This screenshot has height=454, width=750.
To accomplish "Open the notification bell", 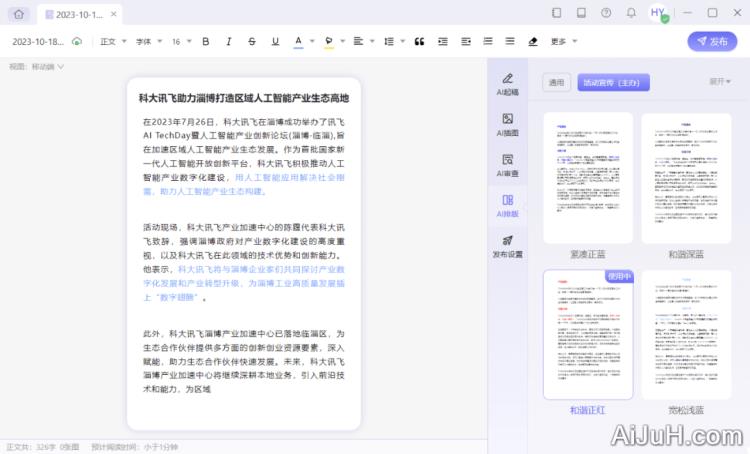I will pyautogui.click(x=631, y=13).
